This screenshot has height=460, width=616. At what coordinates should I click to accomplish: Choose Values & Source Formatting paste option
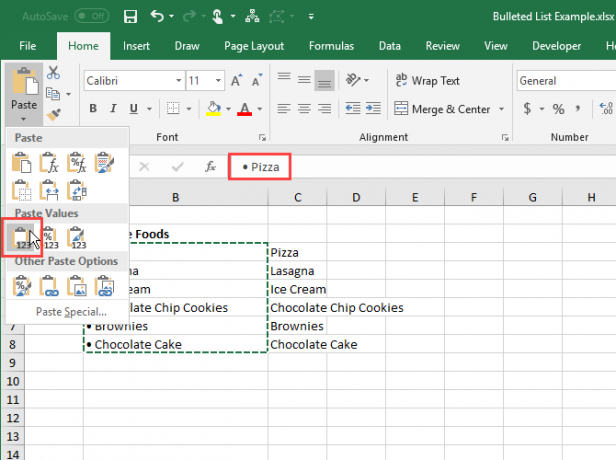click(77, 238)
